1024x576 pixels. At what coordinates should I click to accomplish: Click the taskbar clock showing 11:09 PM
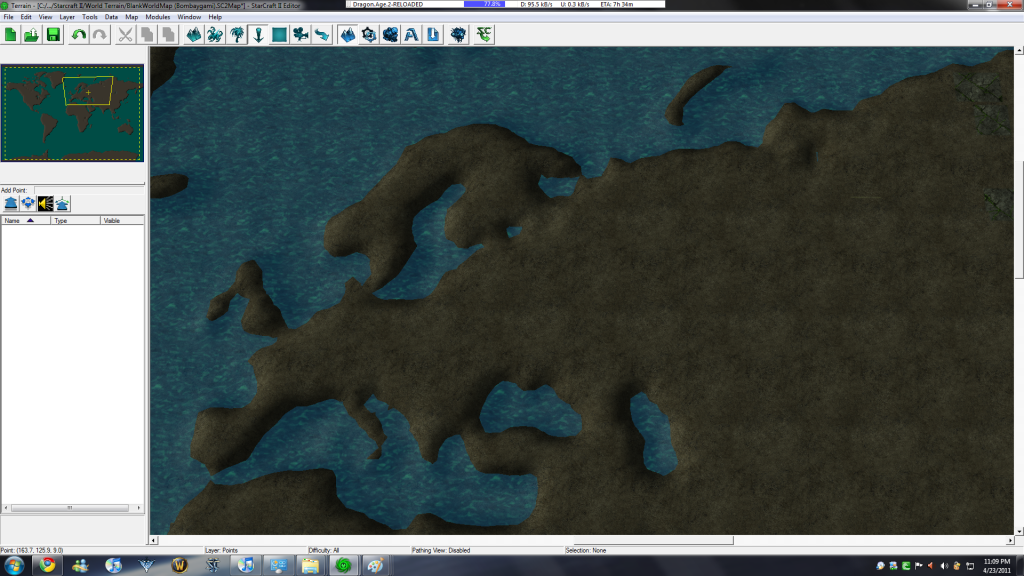(997, 566)
